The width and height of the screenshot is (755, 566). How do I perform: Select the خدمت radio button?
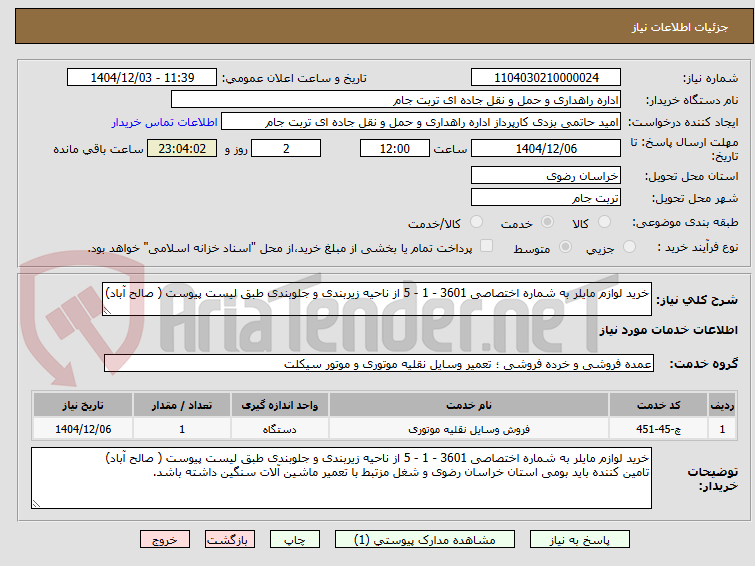point(547,222)
